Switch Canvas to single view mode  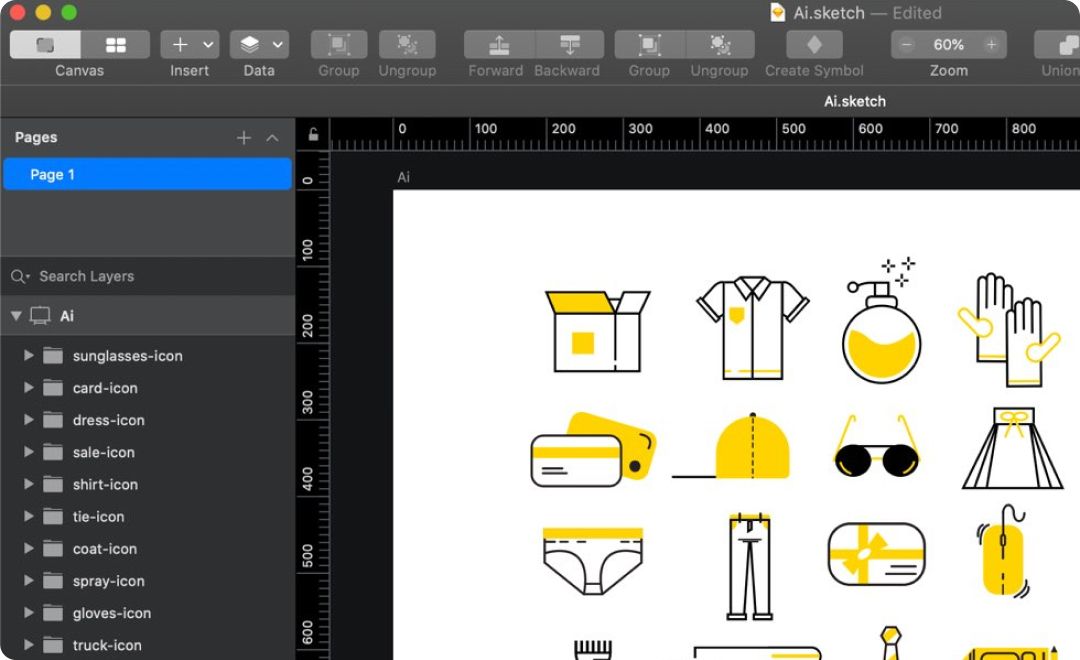coord(45,45)
